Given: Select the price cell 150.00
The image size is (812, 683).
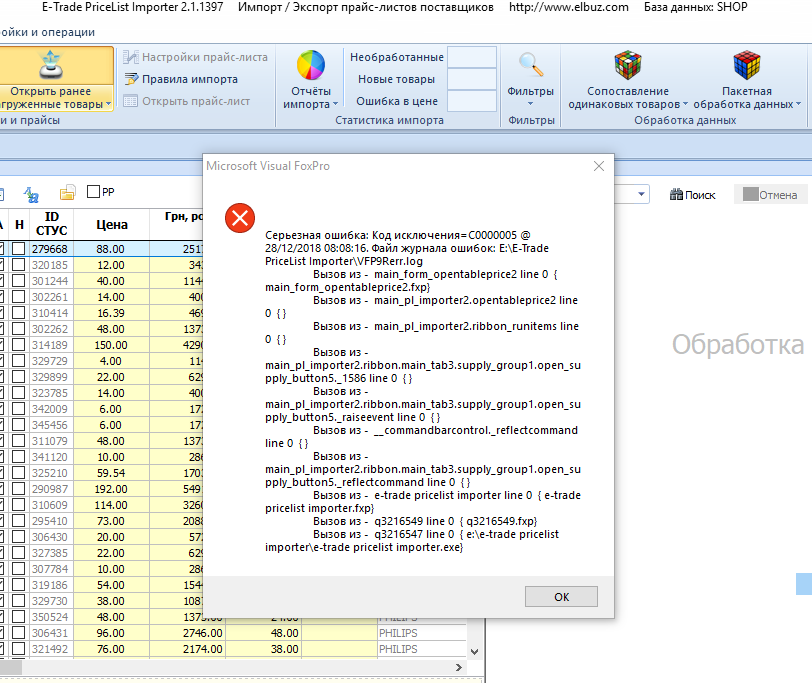Looking at the screenshot, I should (x=111, y=345).
